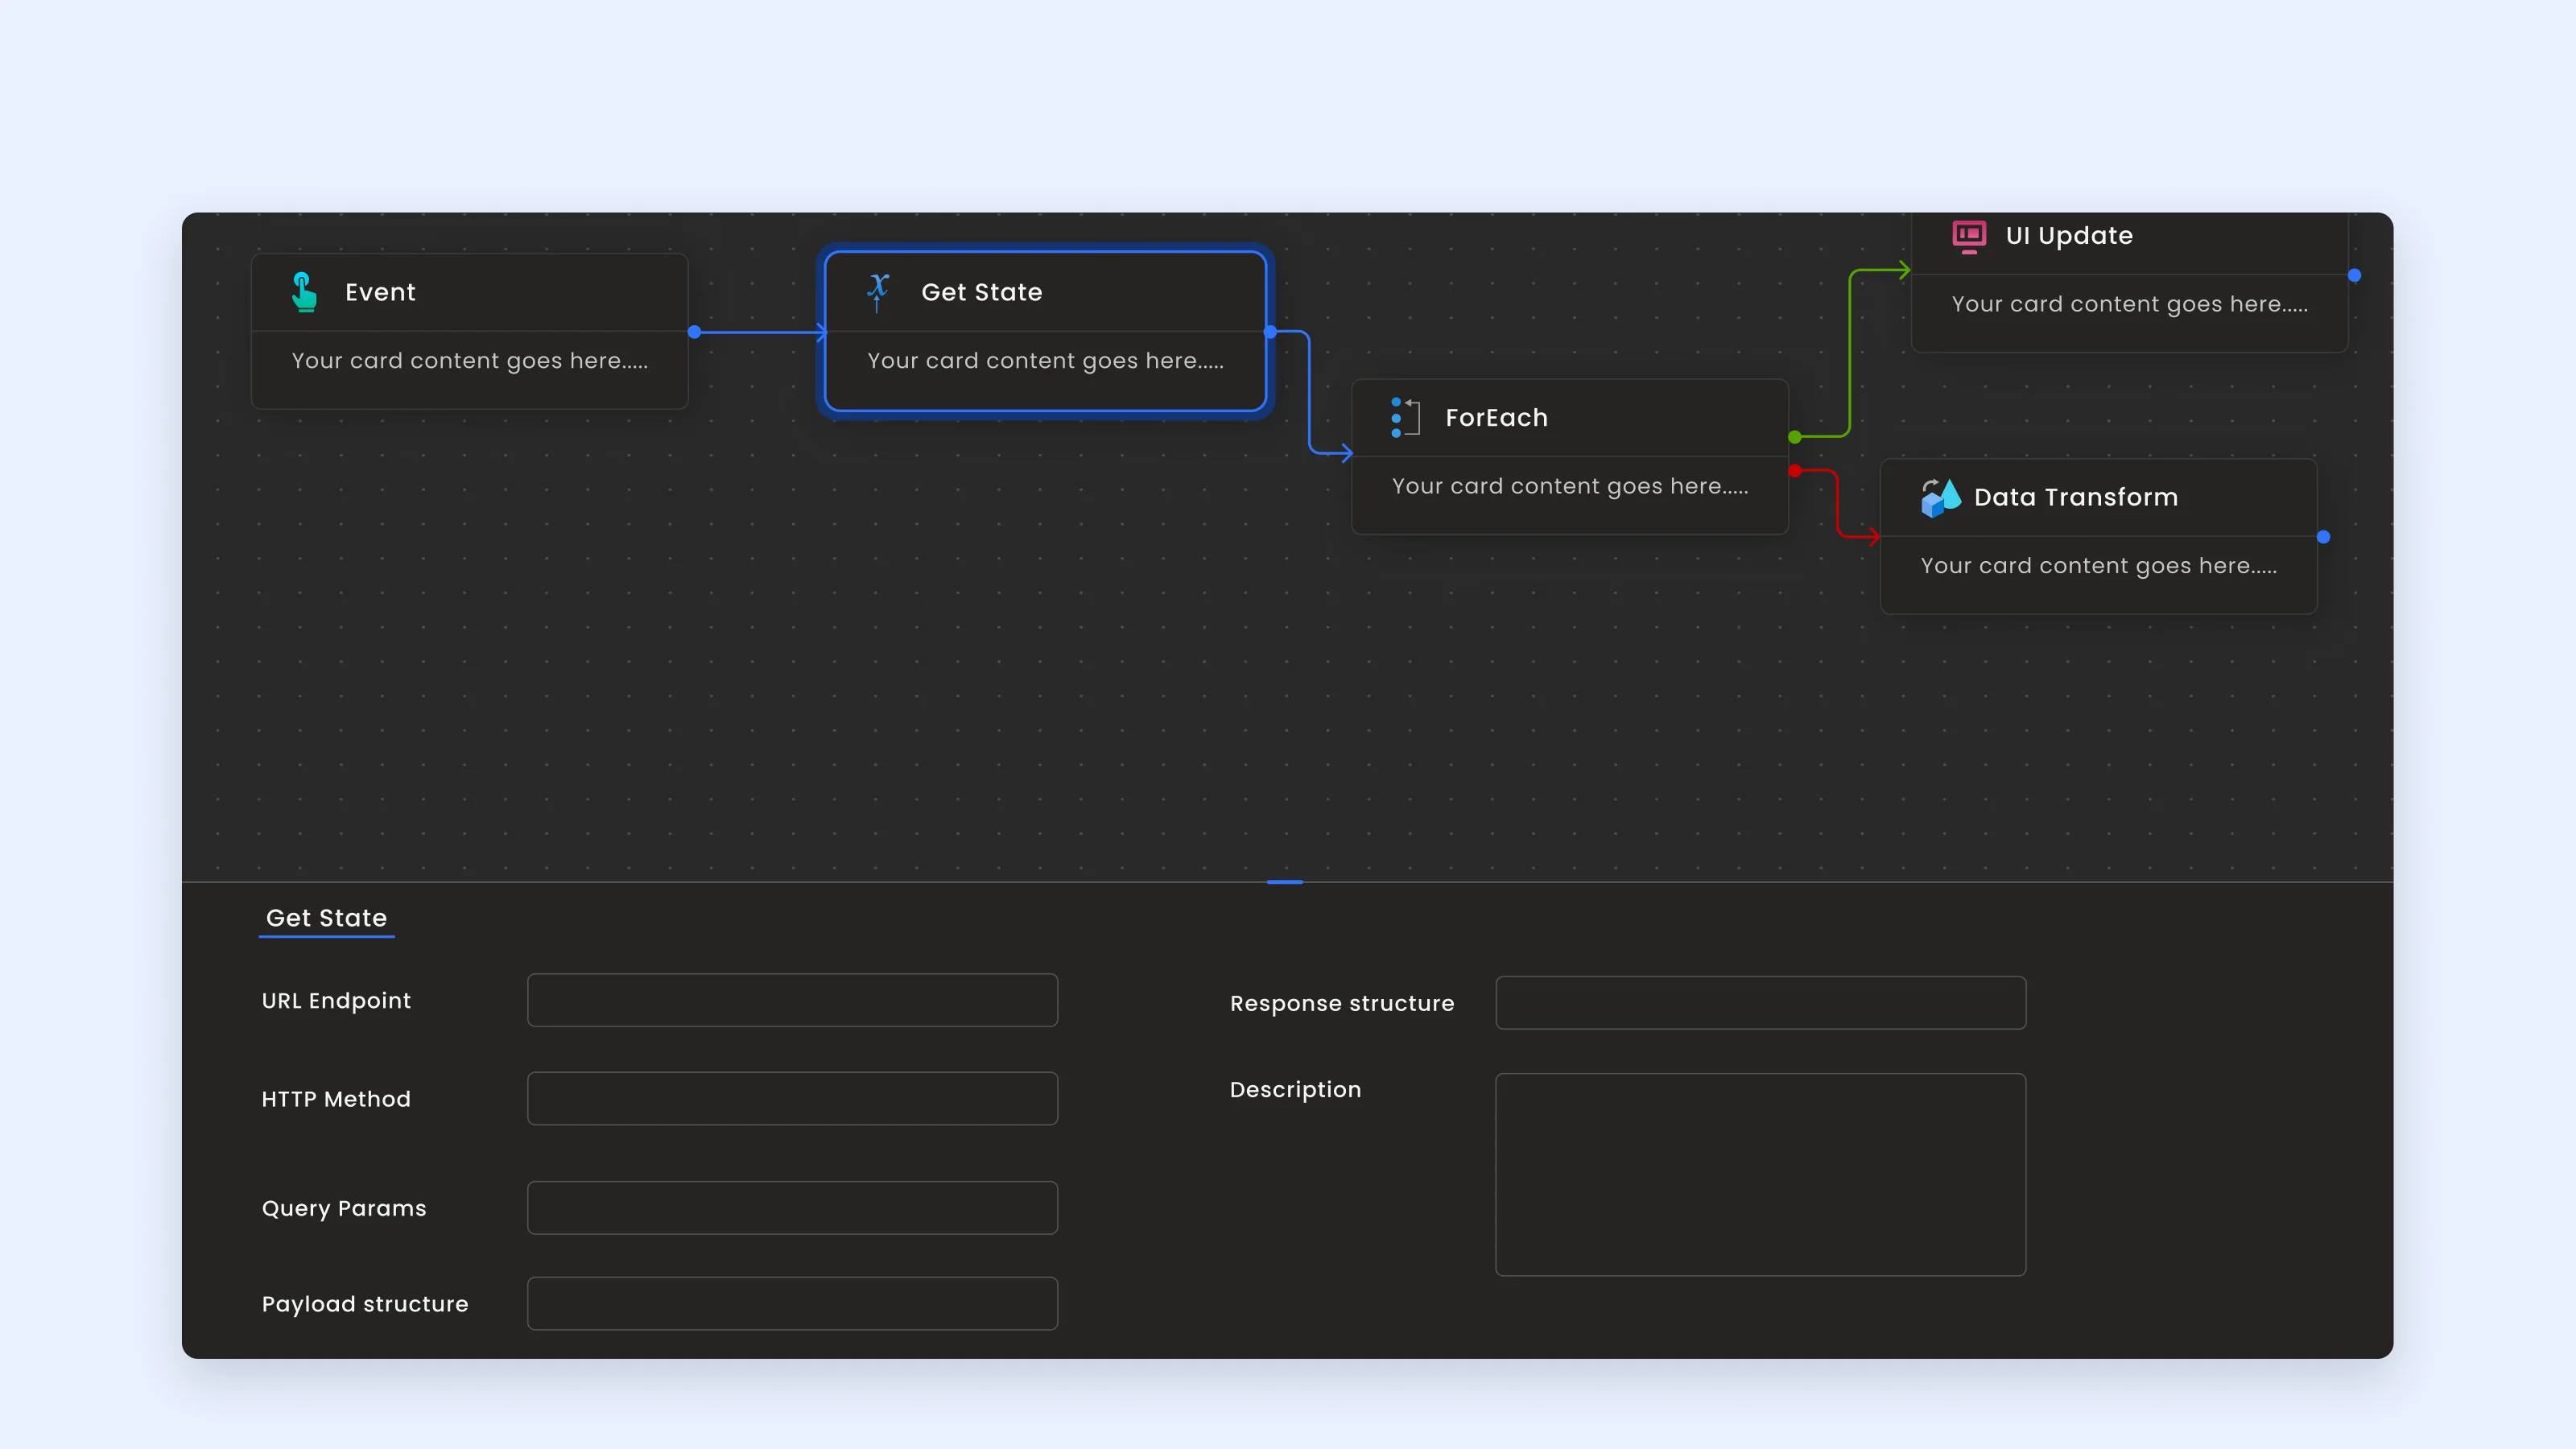
Task: Focus the Query Params input field
Action: pyautogui.click(x=792, y=1207)
